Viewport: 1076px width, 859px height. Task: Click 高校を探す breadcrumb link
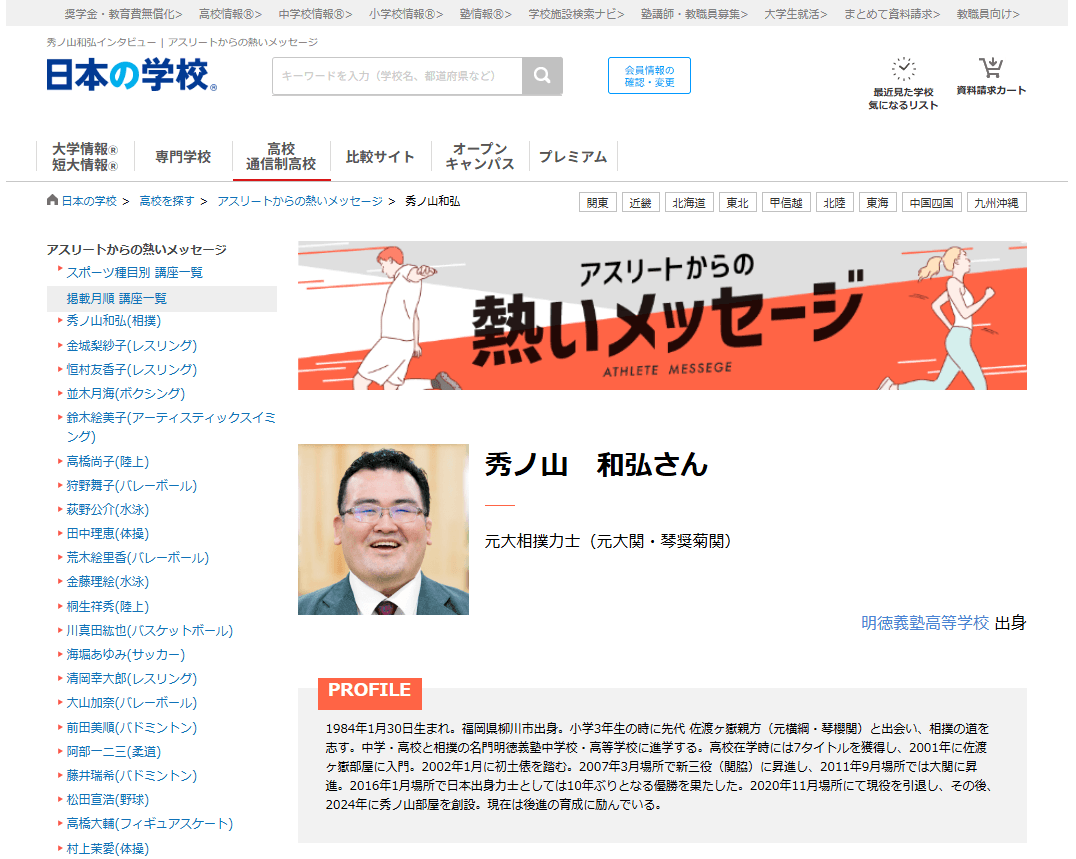pos(167,201)
